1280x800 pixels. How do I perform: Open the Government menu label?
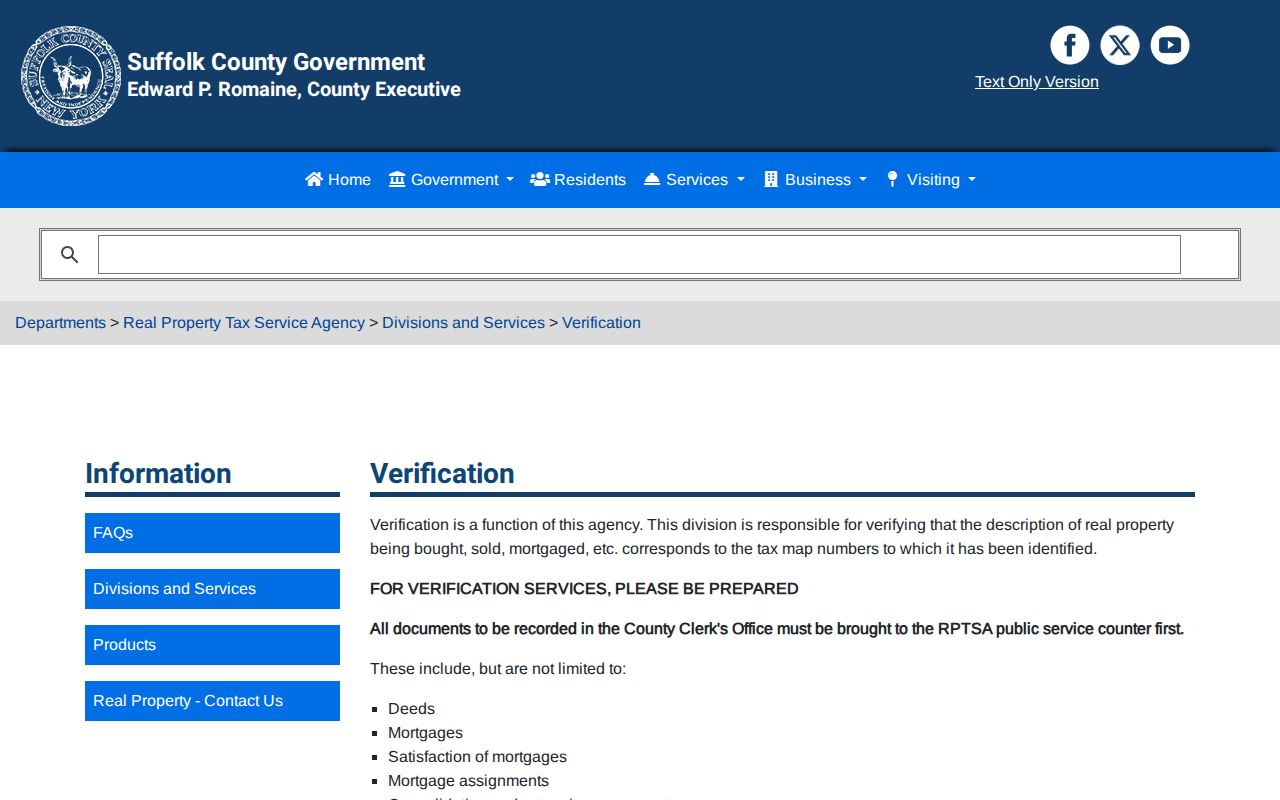coord(455,180)
